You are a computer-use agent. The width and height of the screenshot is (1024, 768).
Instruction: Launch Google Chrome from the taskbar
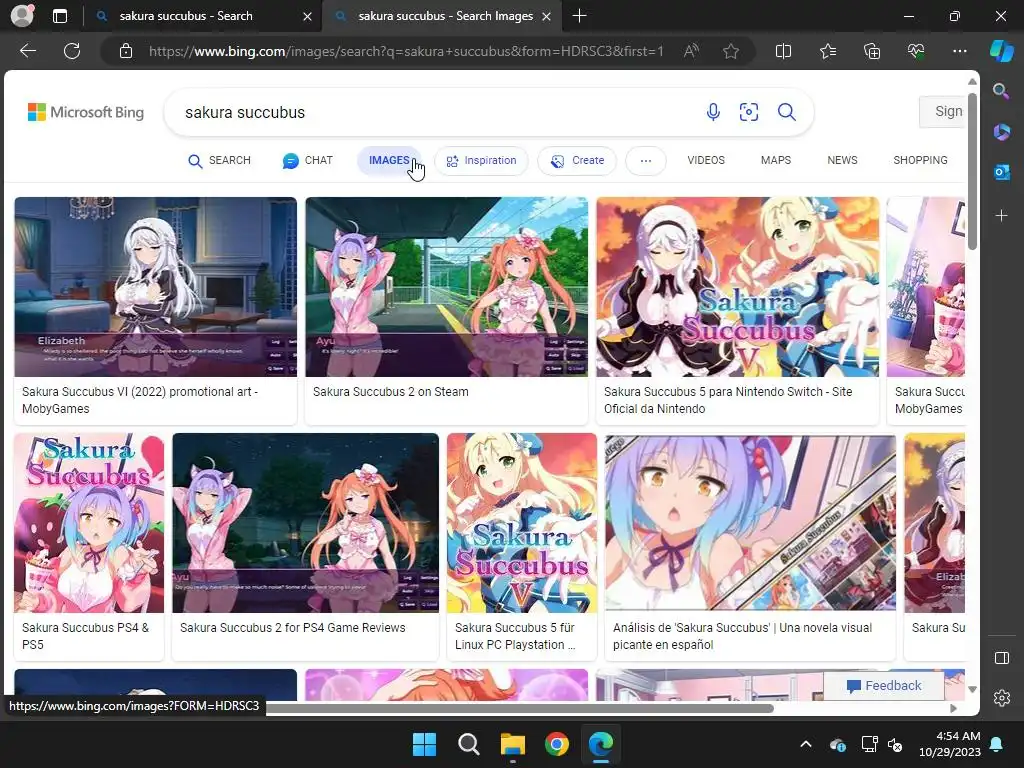click(x=556, y=744)
